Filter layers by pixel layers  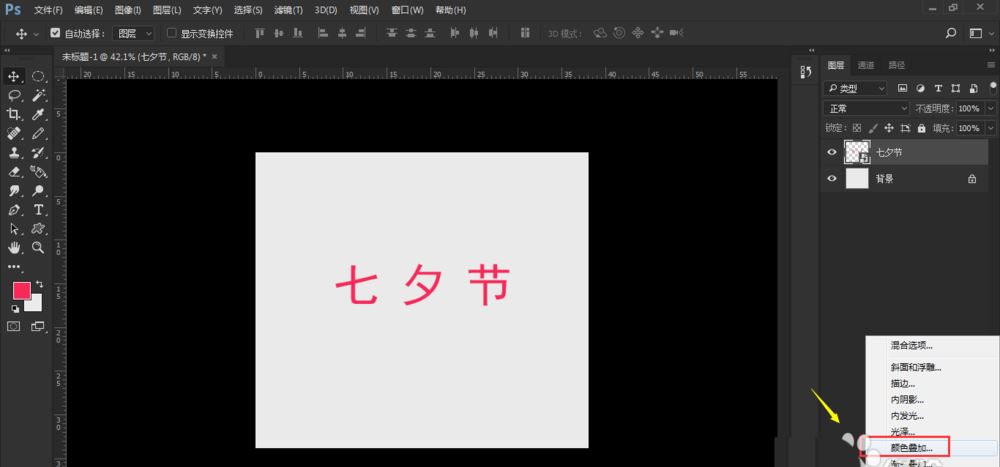tap(902, 88)
